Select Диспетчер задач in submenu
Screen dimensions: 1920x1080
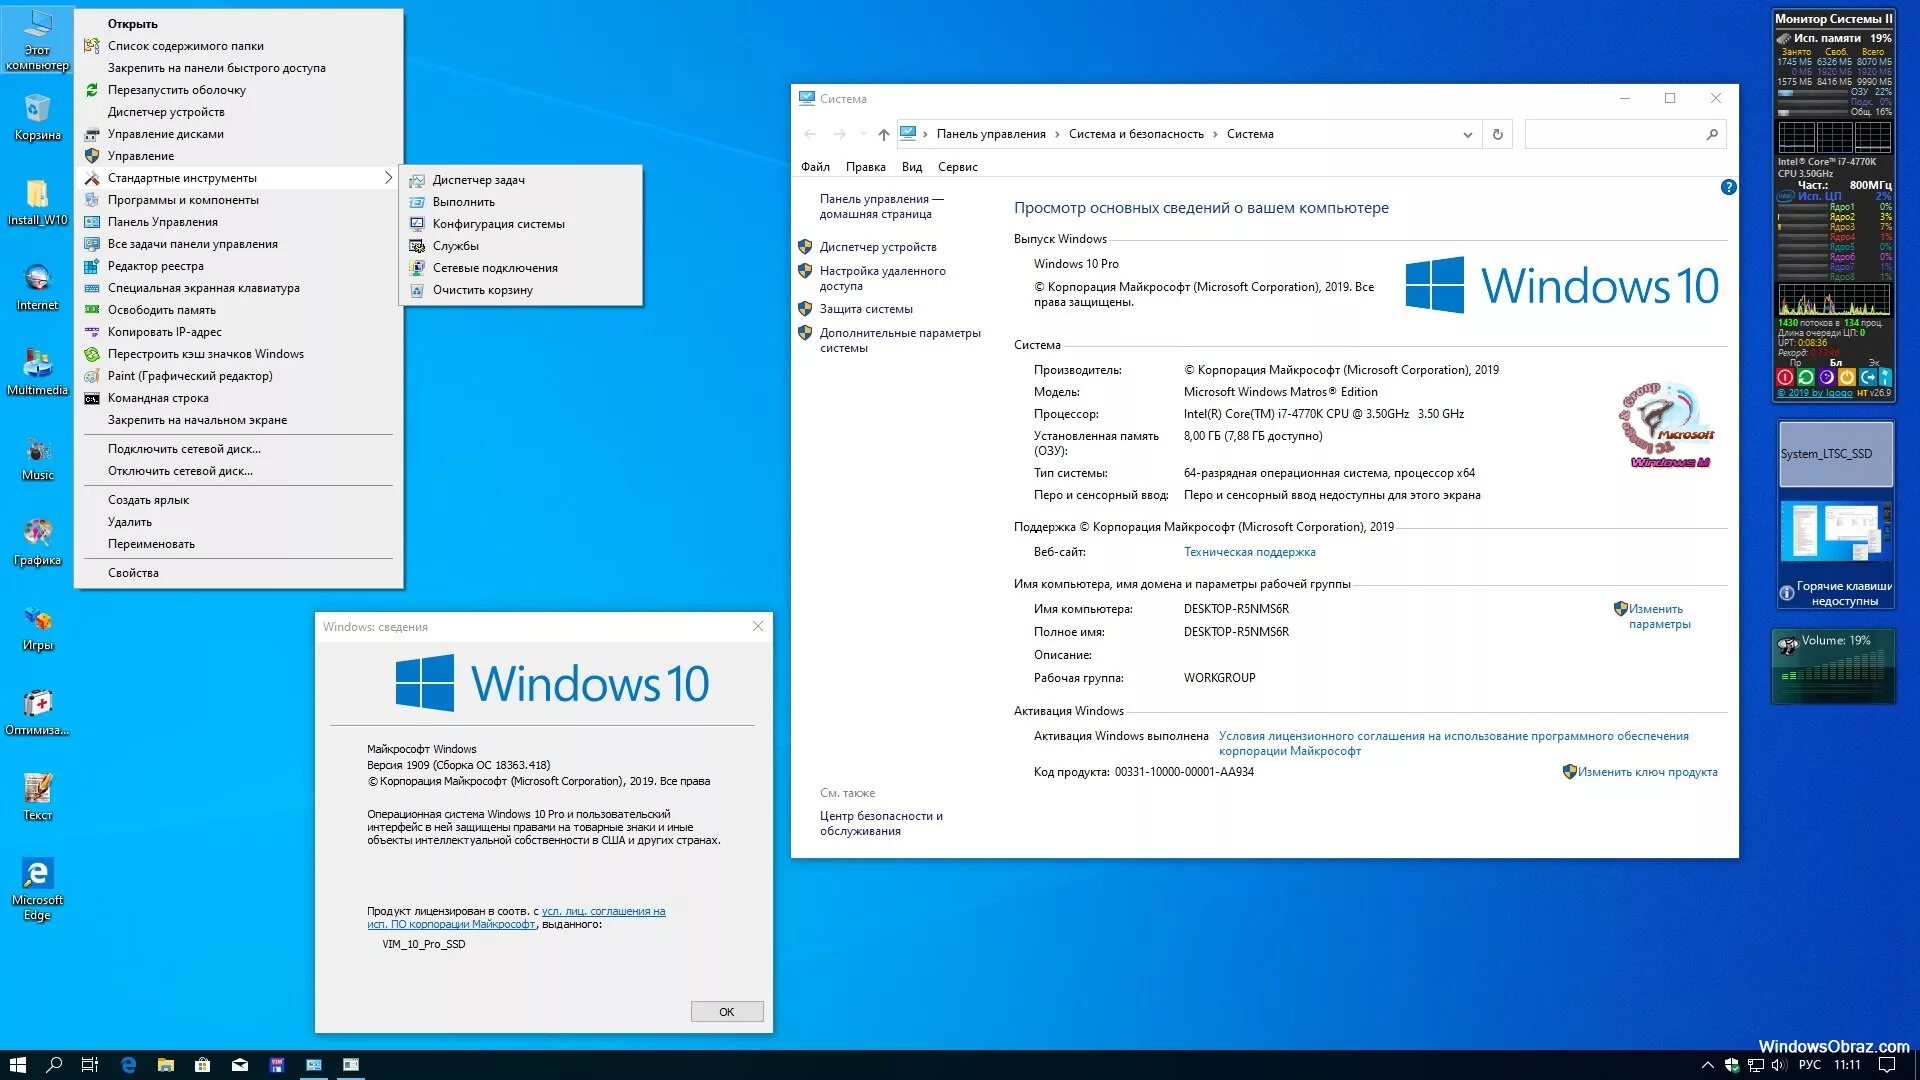[521, 180]
